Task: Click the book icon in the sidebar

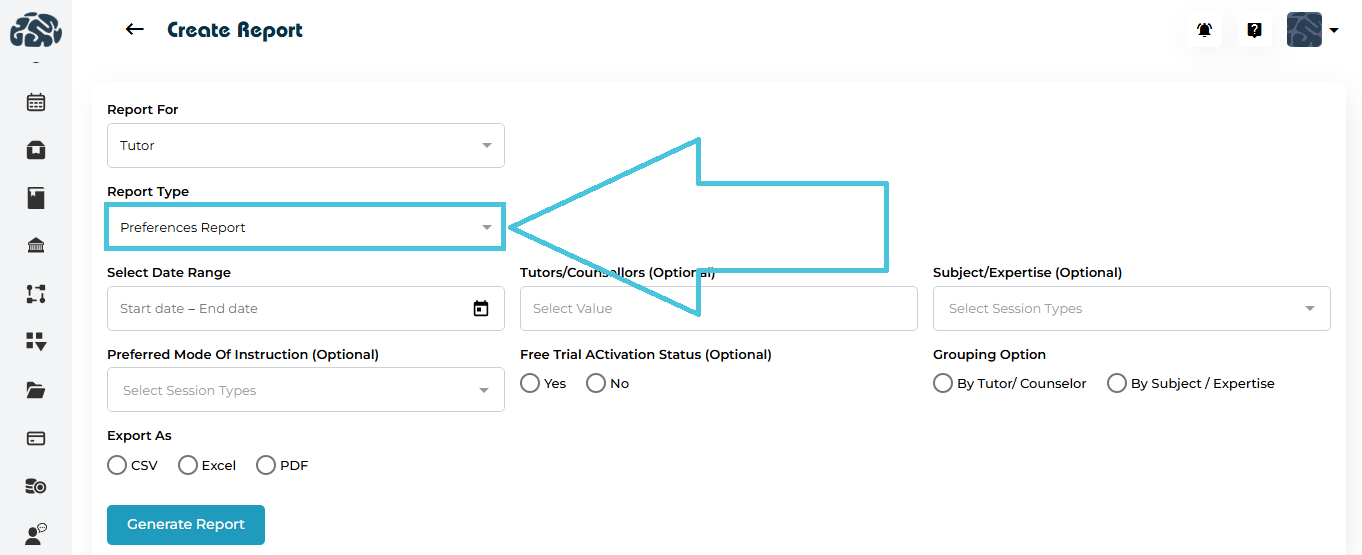Action: (36, 198)
